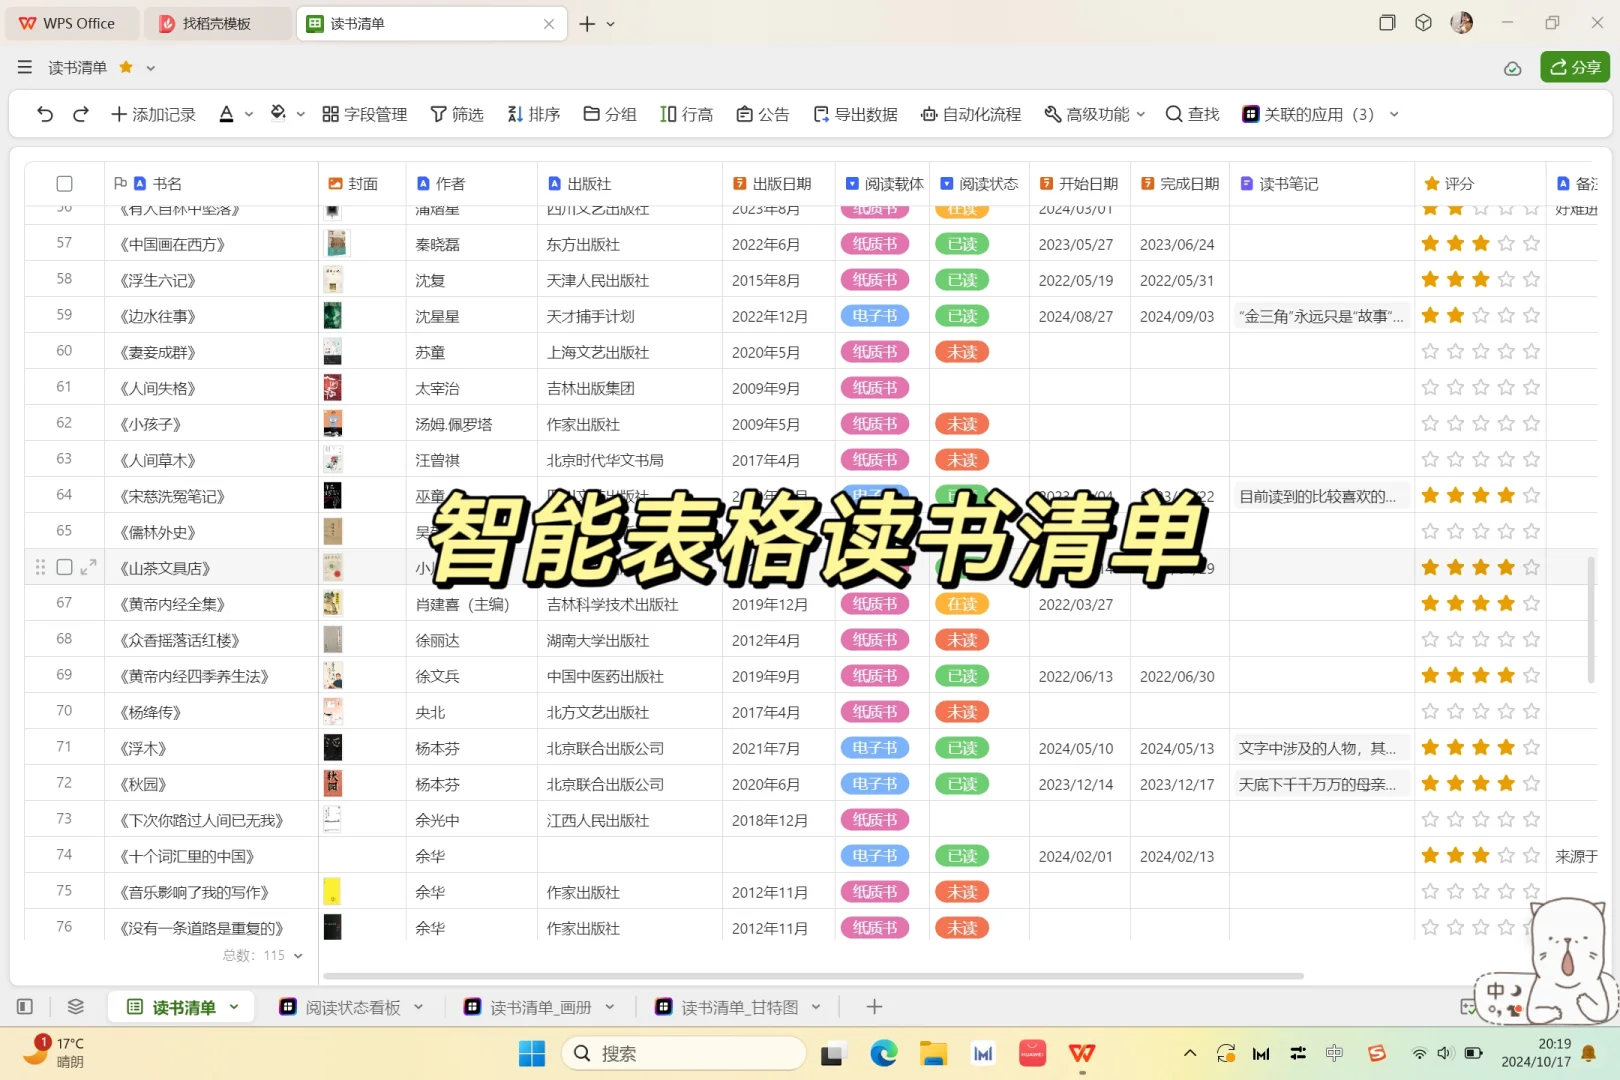The image size is (1620, 1080).
Task: Add a new view with the plus icon
Action: click(874, 1007)
